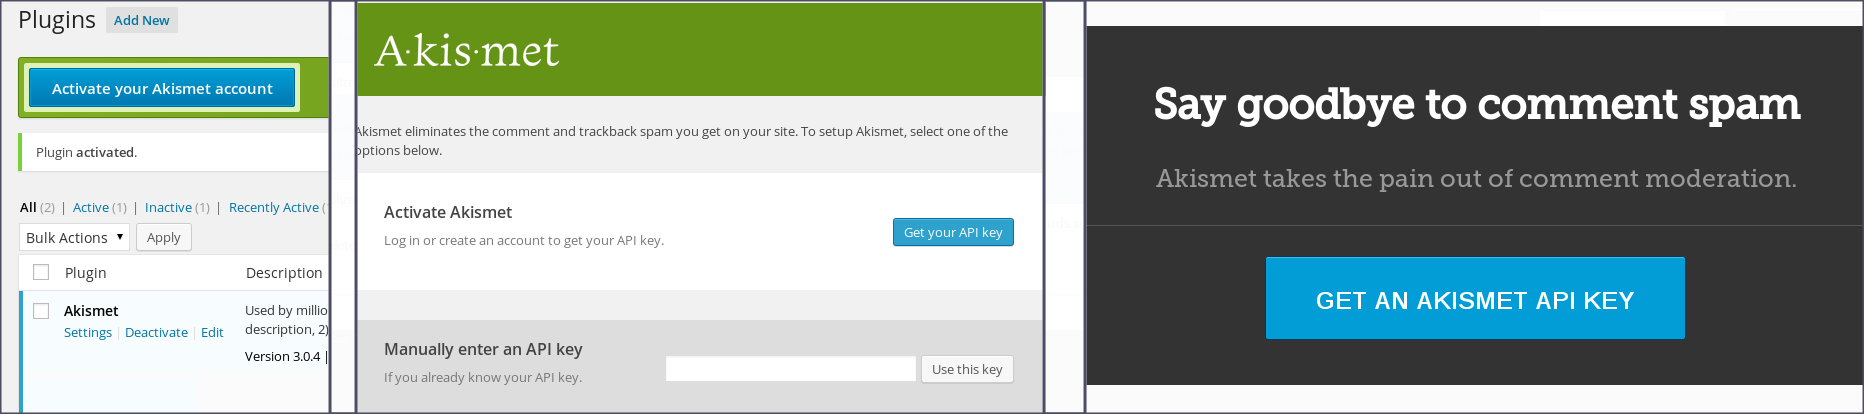Toggle the select-all plugins checkbox
Viewport: 1864px width, 414px height.
(41, 272)
